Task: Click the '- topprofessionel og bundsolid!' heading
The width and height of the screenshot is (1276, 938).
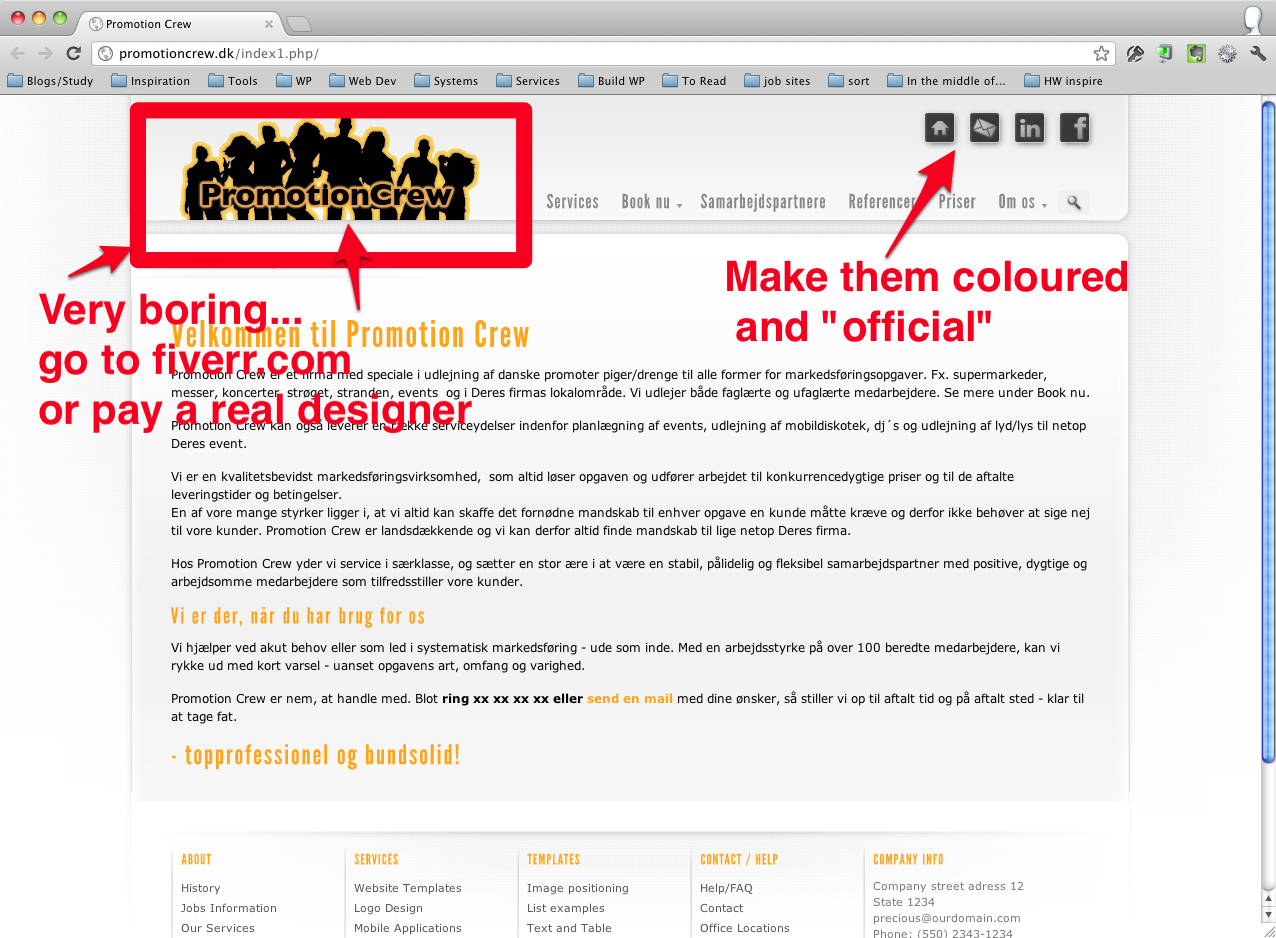Action: [316, 755]
